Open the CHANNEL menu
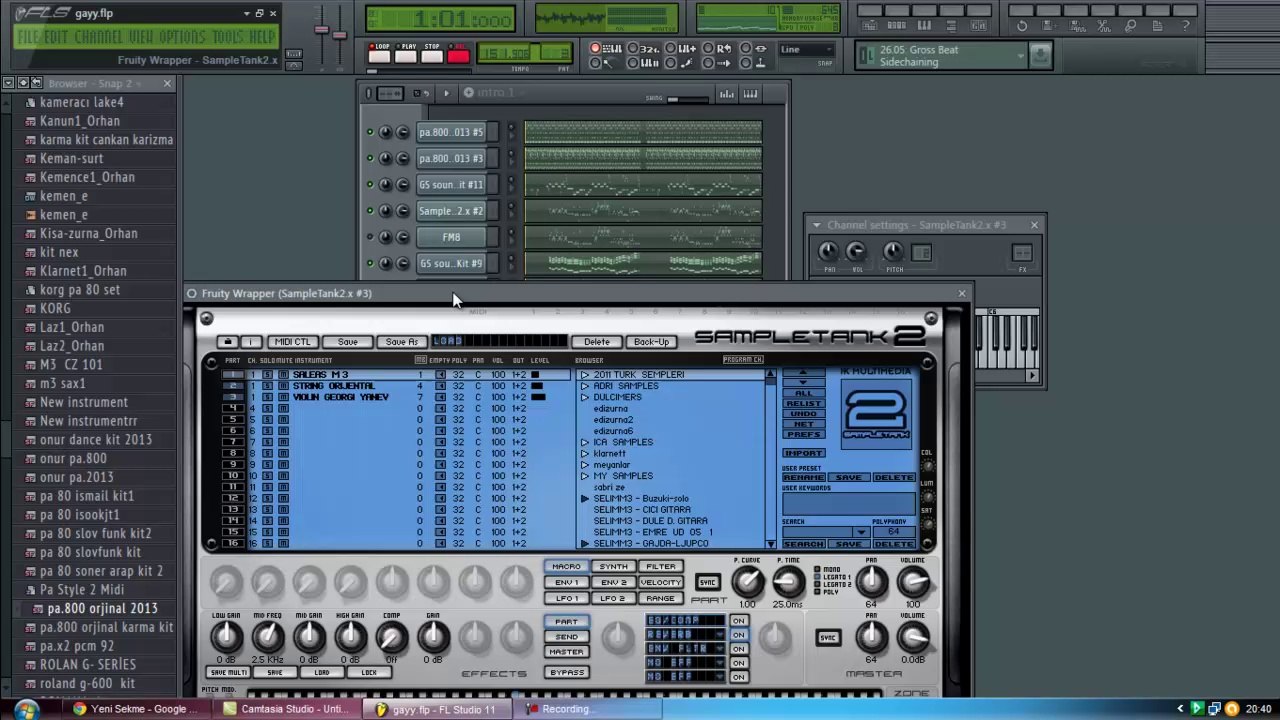Viewport: 1280px width, 720px height. point(98,37)
